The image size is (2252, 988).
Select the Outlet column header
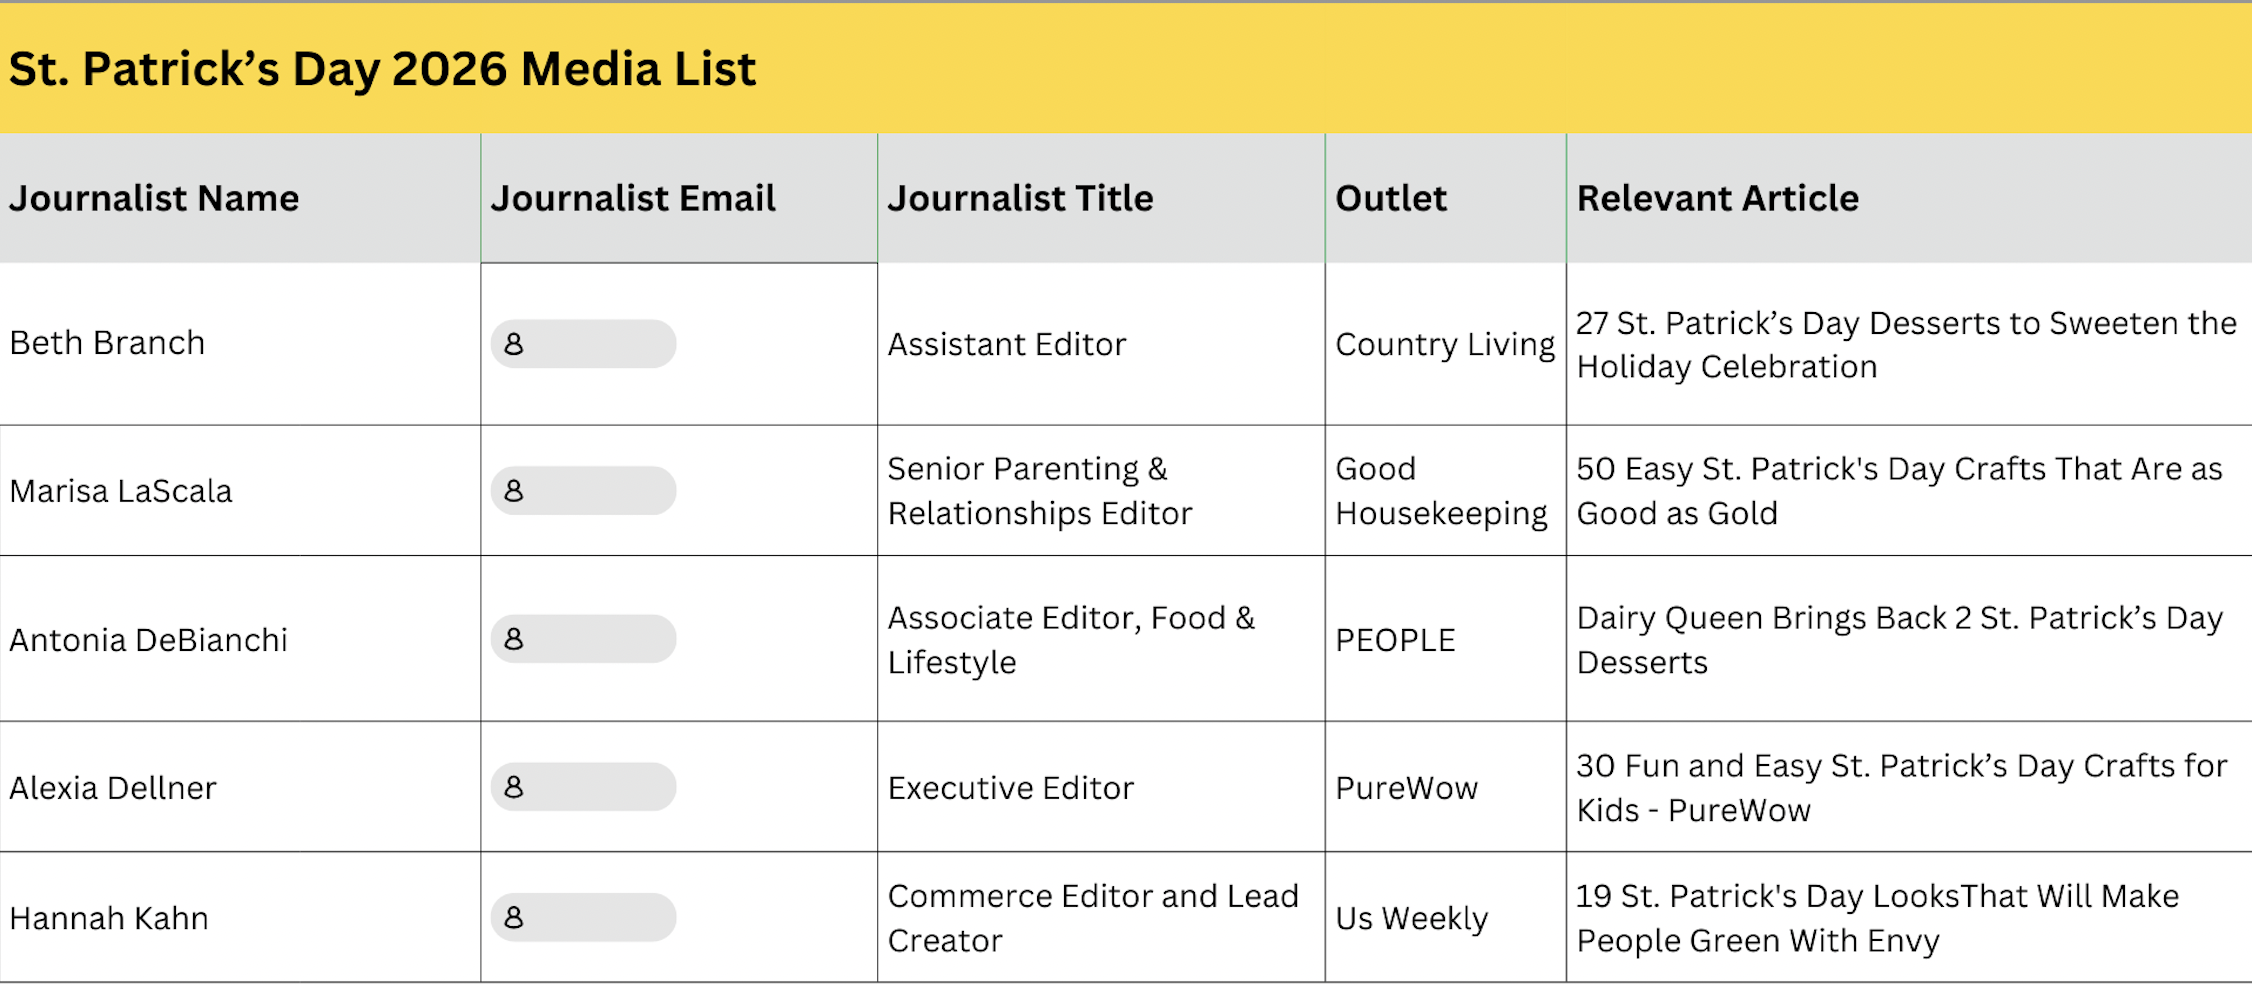1390,198
